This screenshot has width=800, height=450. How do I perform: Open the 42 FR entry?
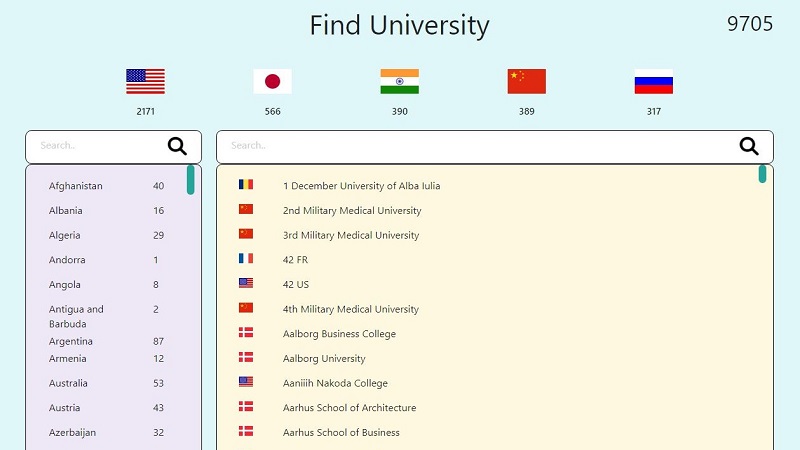(x=295, y=260)
